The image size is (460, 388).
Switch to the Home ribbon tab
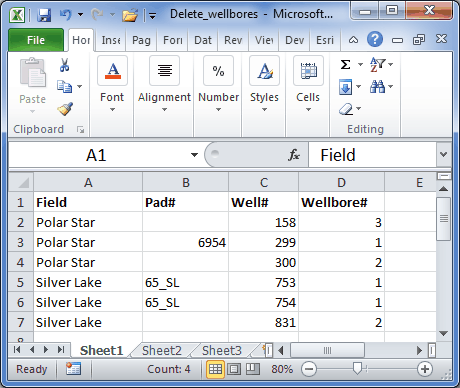81,40
